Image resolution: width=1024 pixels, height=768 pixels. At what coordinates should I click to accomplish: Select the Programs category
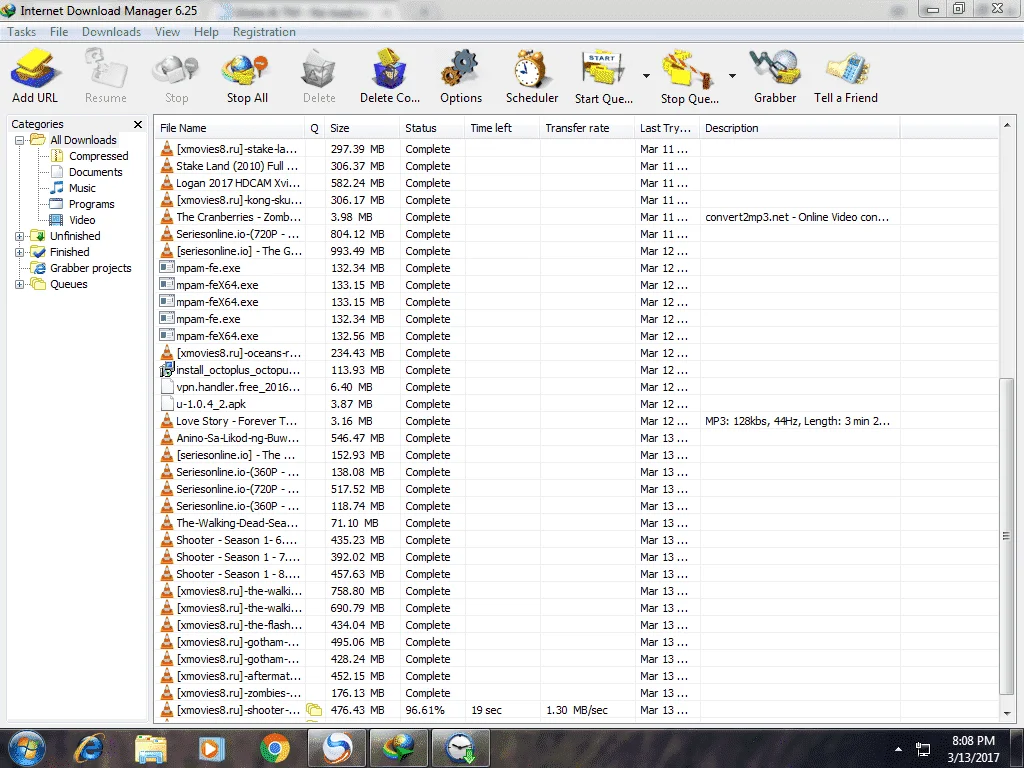coord(91,204)
